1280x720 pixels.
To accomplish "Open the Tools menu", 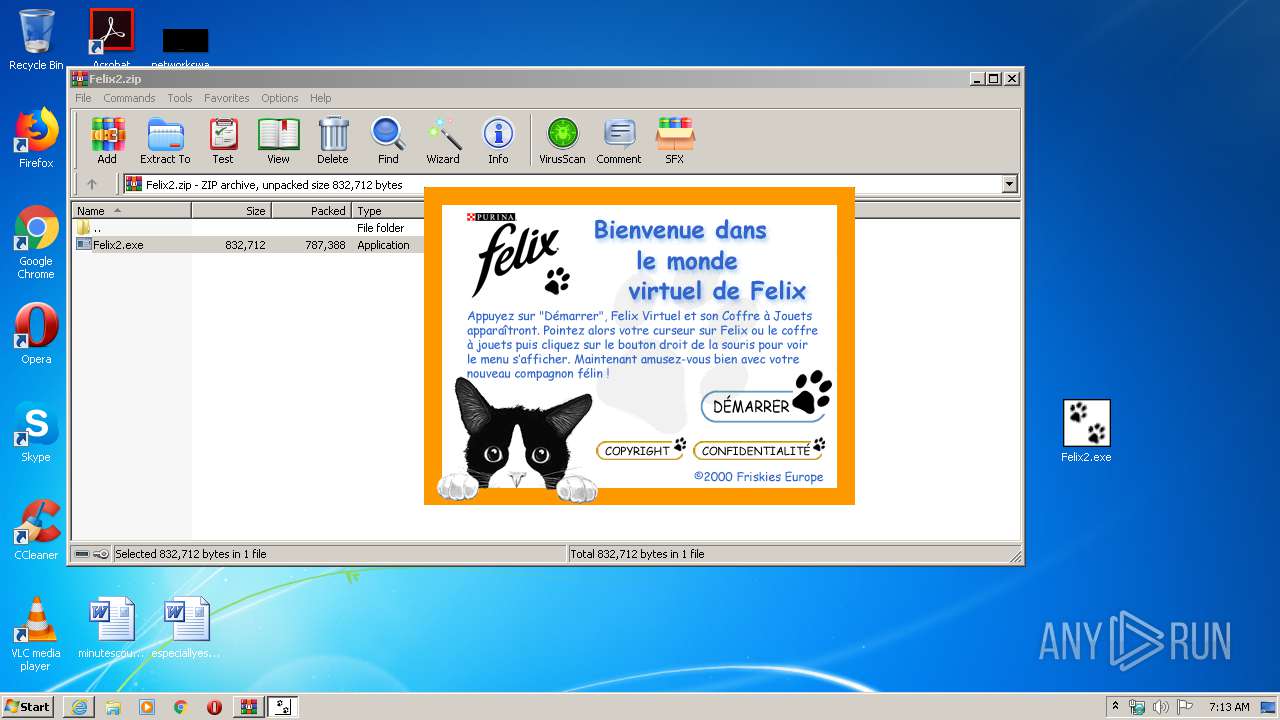I will (180, 98).
